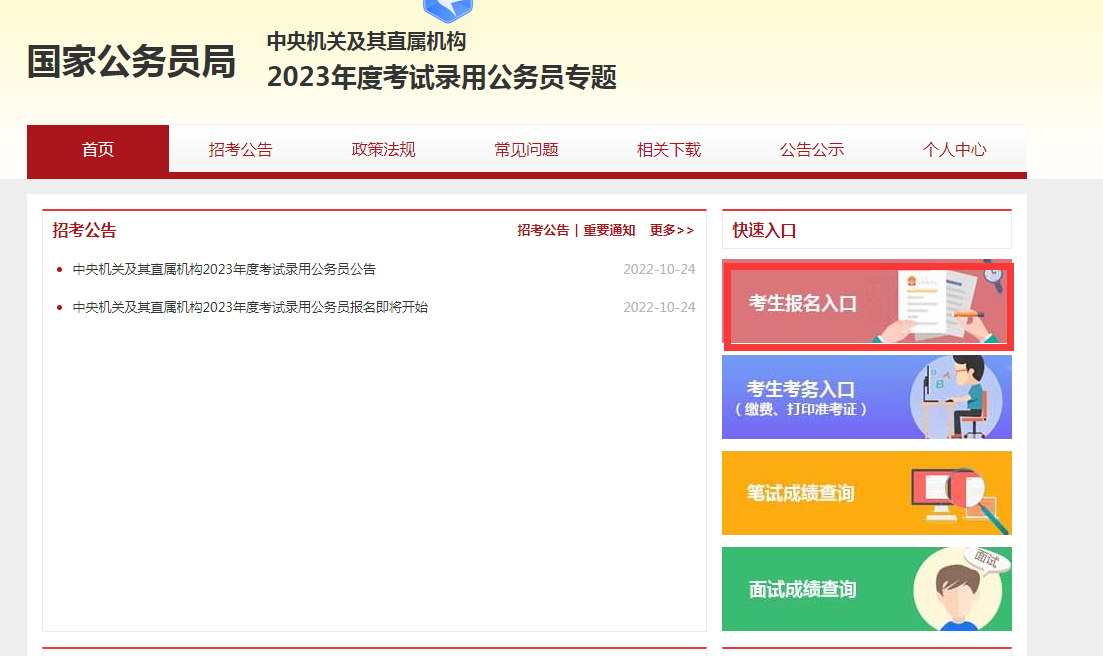This screenshot has width=1103, height=656.
Task: Select 招考公告 filter beside 重要通知
Action: tap(543, 230)
